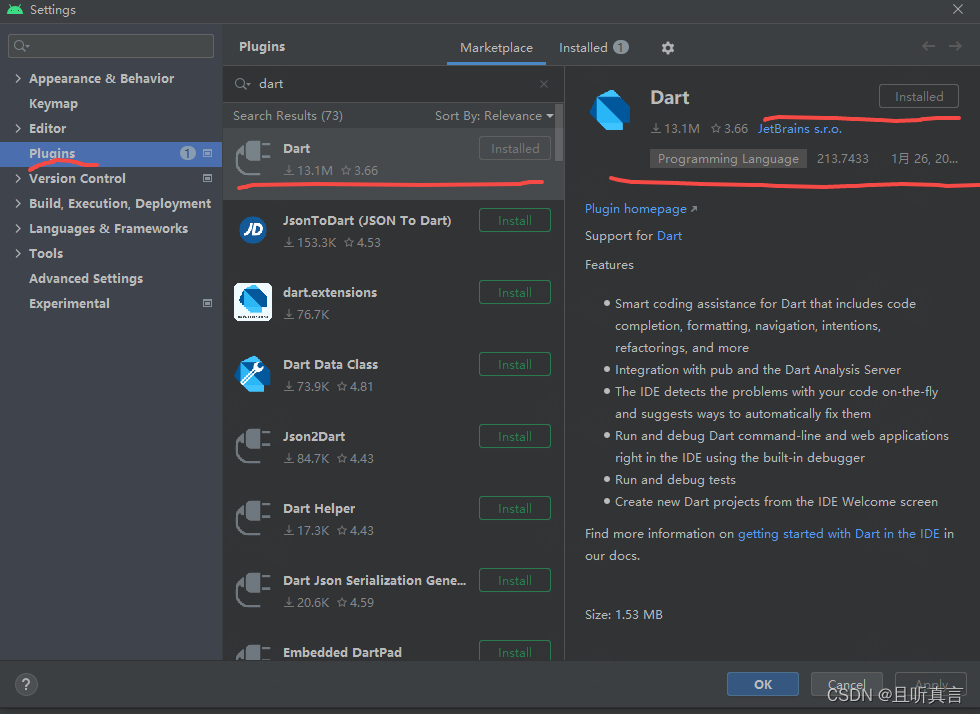Viewport: 980px width, 714px height.
Task: Install Dart Json Serialization Generator plugin
Action: [x=514, y=580]
